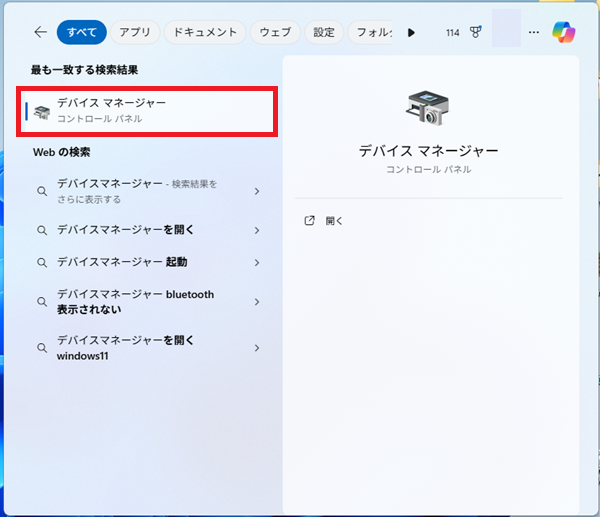
Task: Select suggestion デバイスマネージャー bluetooth 表示されない
Action: (x=147, y=302)
